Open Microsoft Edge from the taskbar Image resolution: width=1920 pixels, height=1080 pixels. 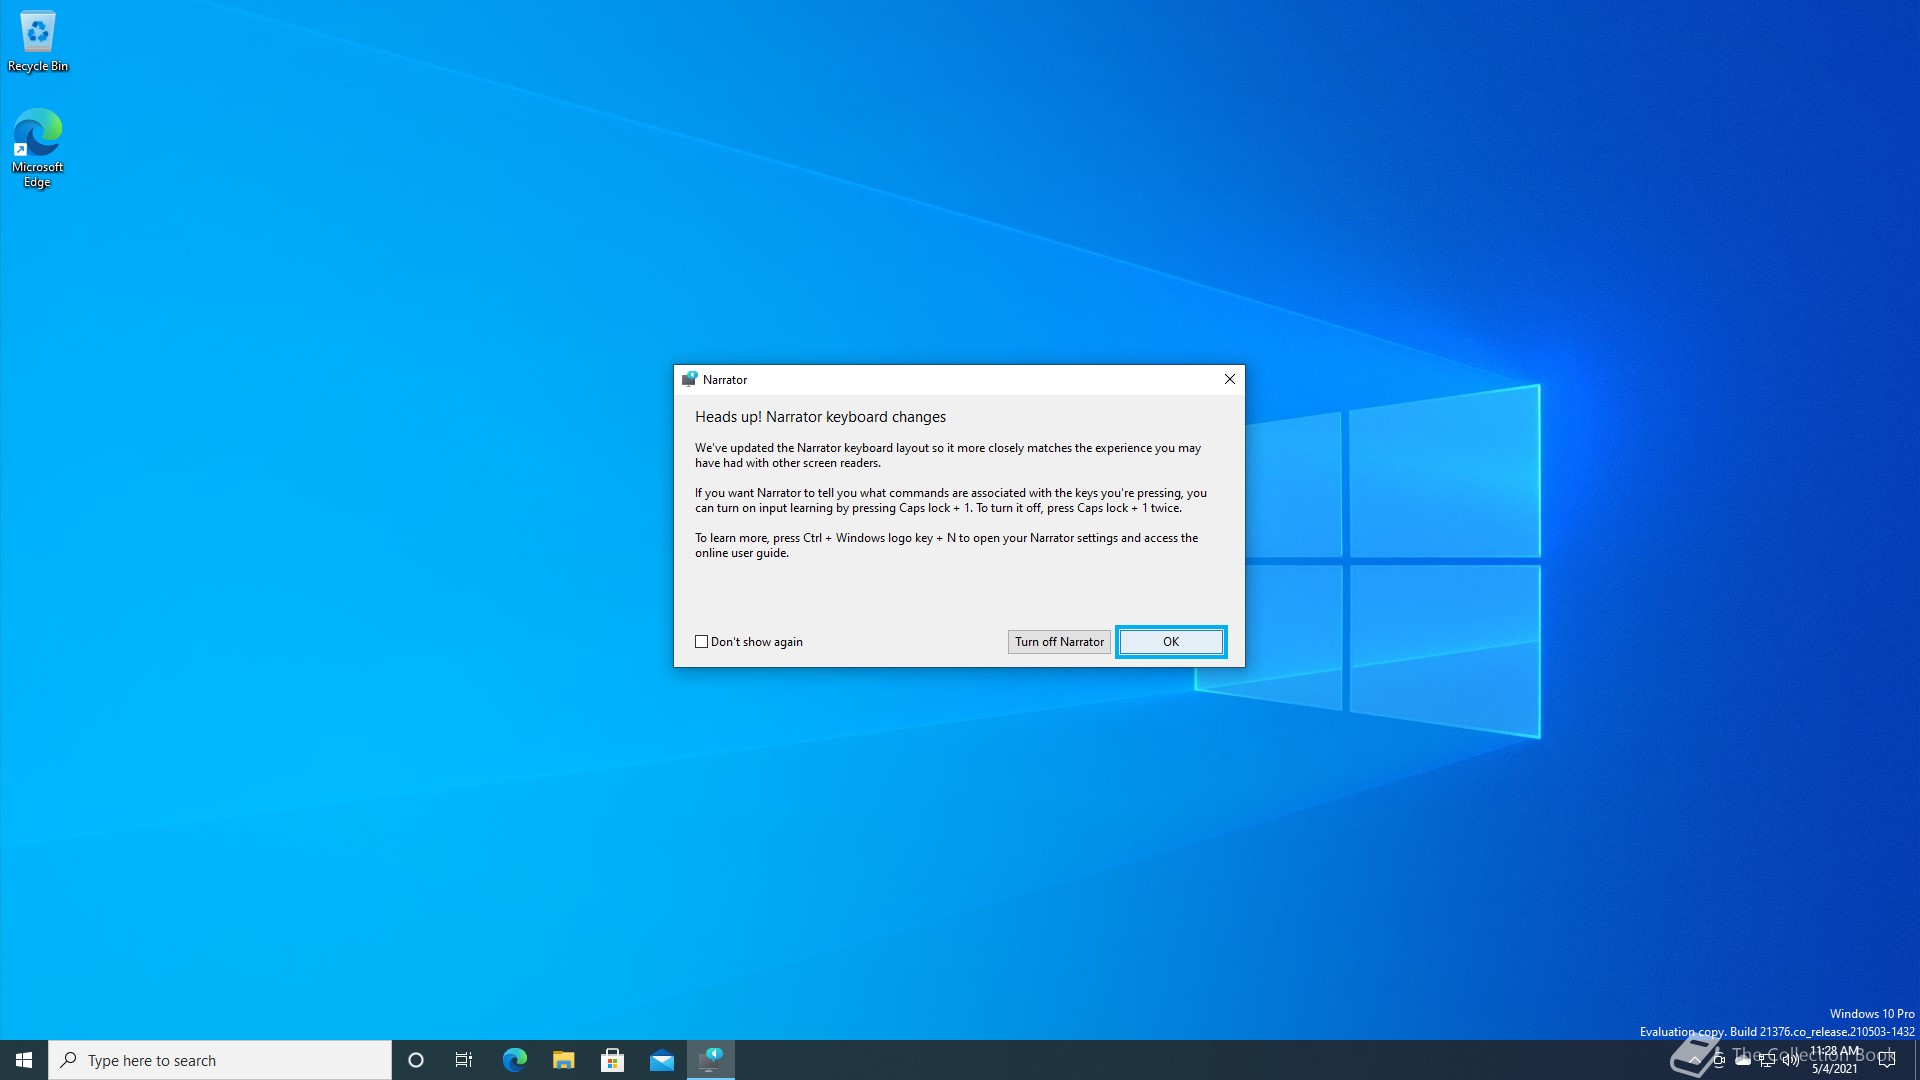514,1060
